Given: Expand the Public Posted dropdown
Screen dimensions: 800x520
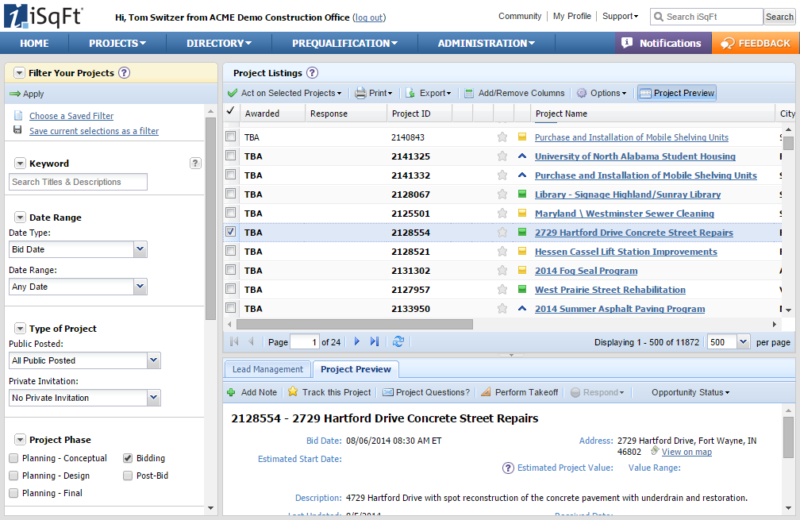Looking at the screenshot, I should (154, 360).
